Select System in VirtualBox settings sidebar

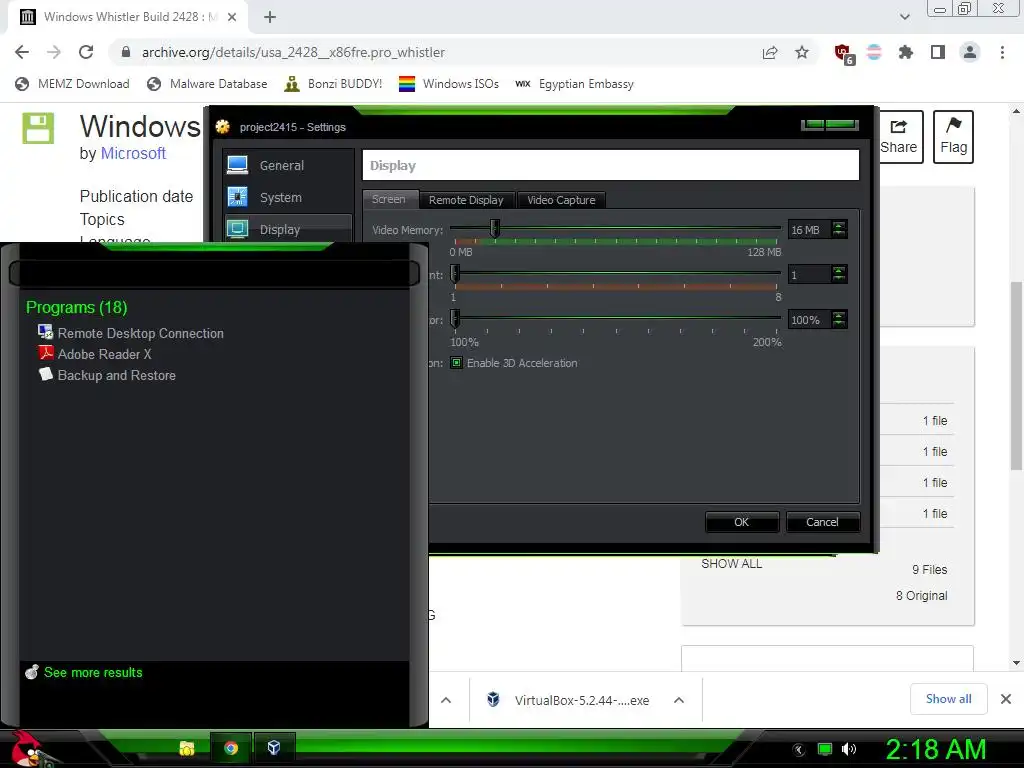click(x=287, y=197)
